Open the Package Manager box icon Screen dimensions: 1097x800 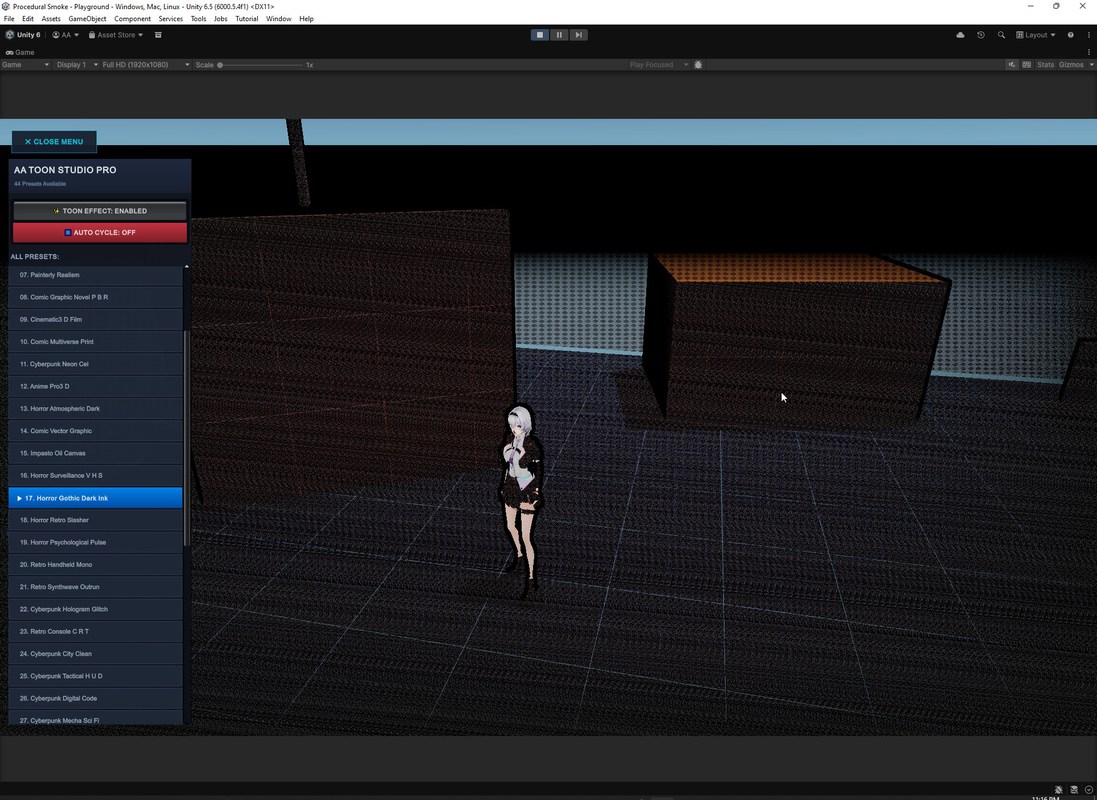pyautogui.click(x=158, y=35)
